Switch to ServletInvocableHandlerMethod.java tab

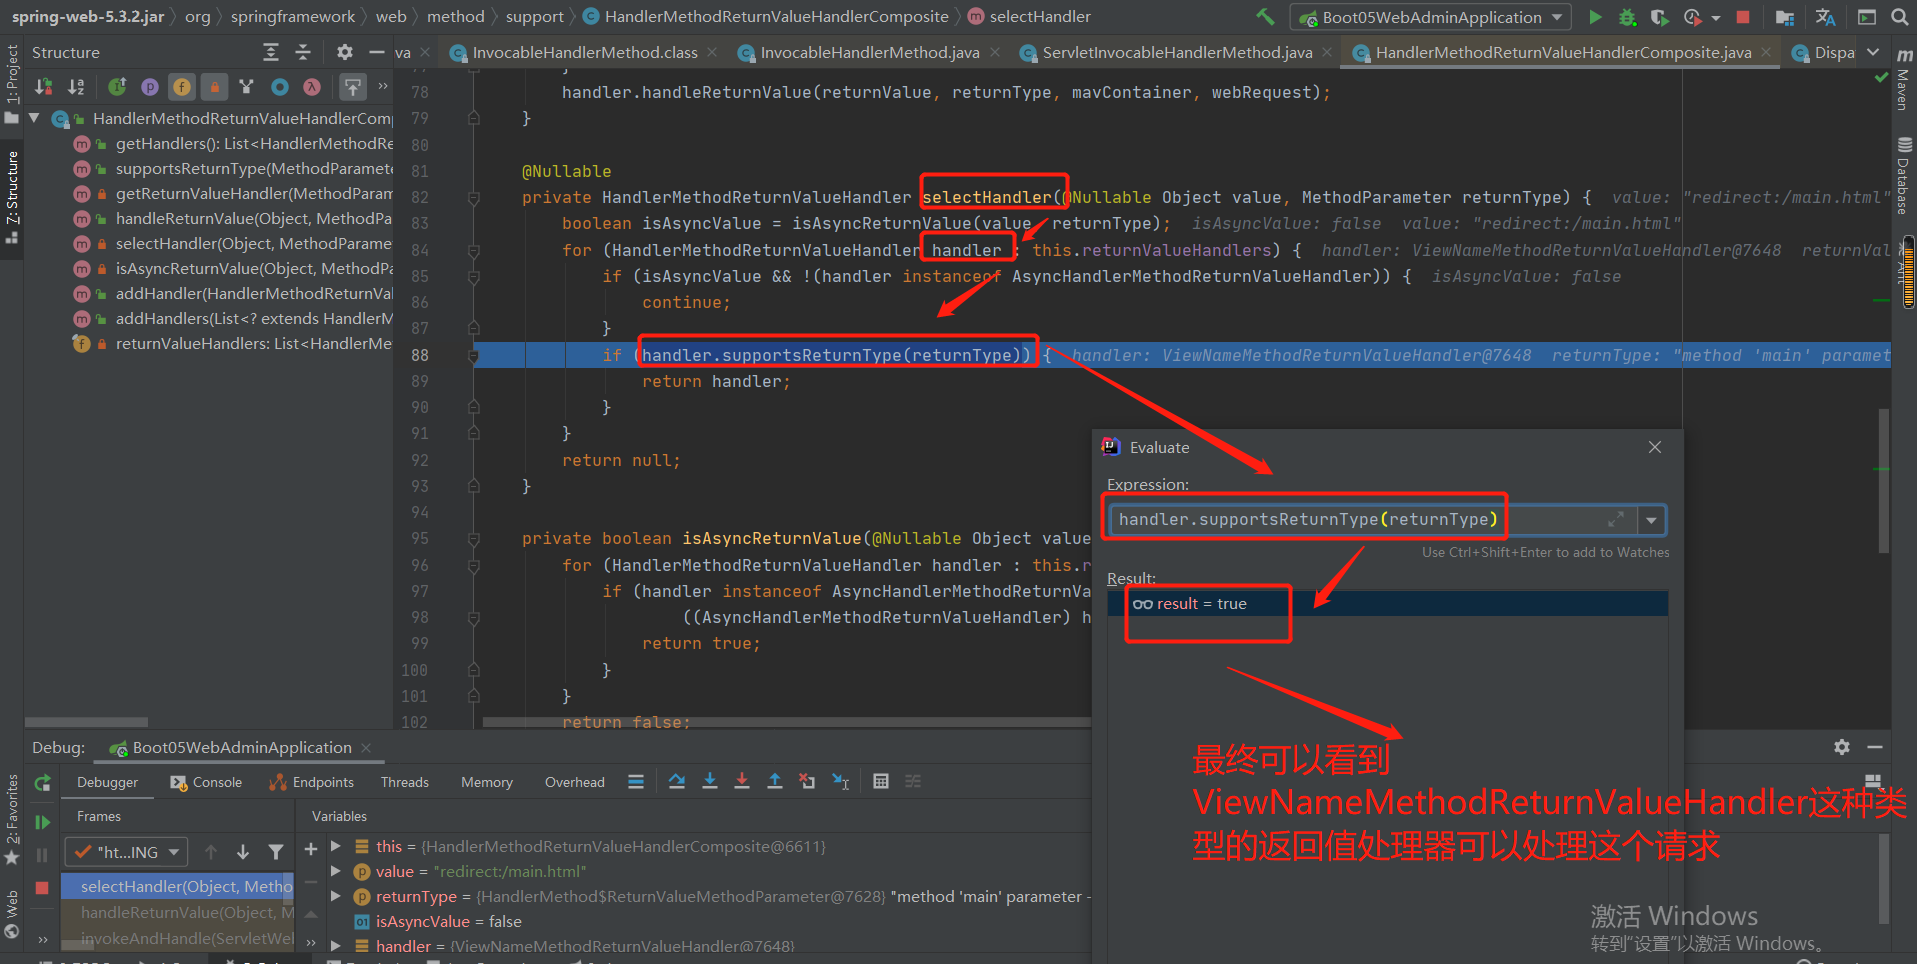click(1176, 52)
